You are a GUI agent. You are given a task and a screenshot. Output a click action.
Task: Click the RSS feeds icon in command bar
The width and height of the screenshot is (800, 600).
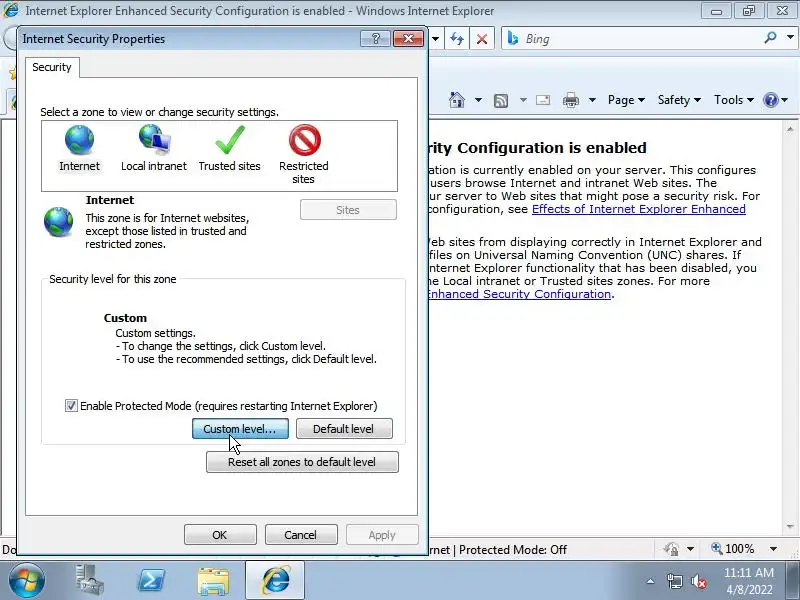[x=501, y=101]
